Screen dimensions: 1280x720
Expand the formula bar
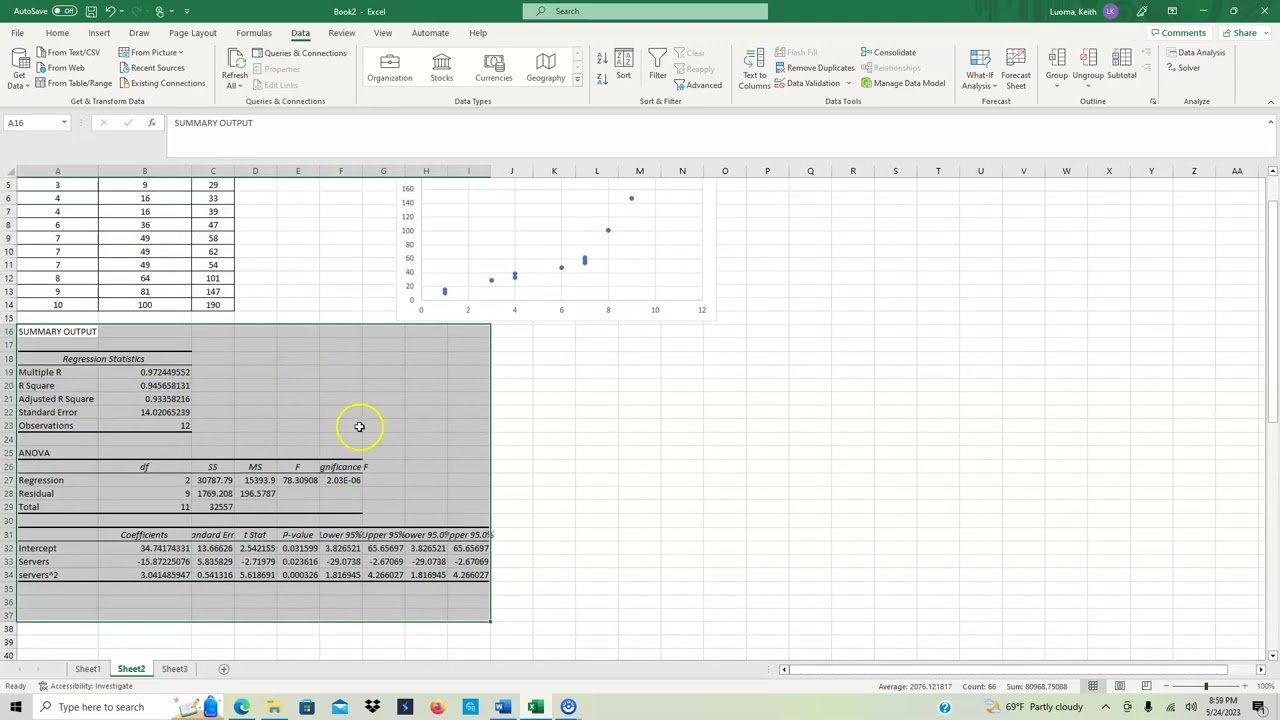point(1270,122)
